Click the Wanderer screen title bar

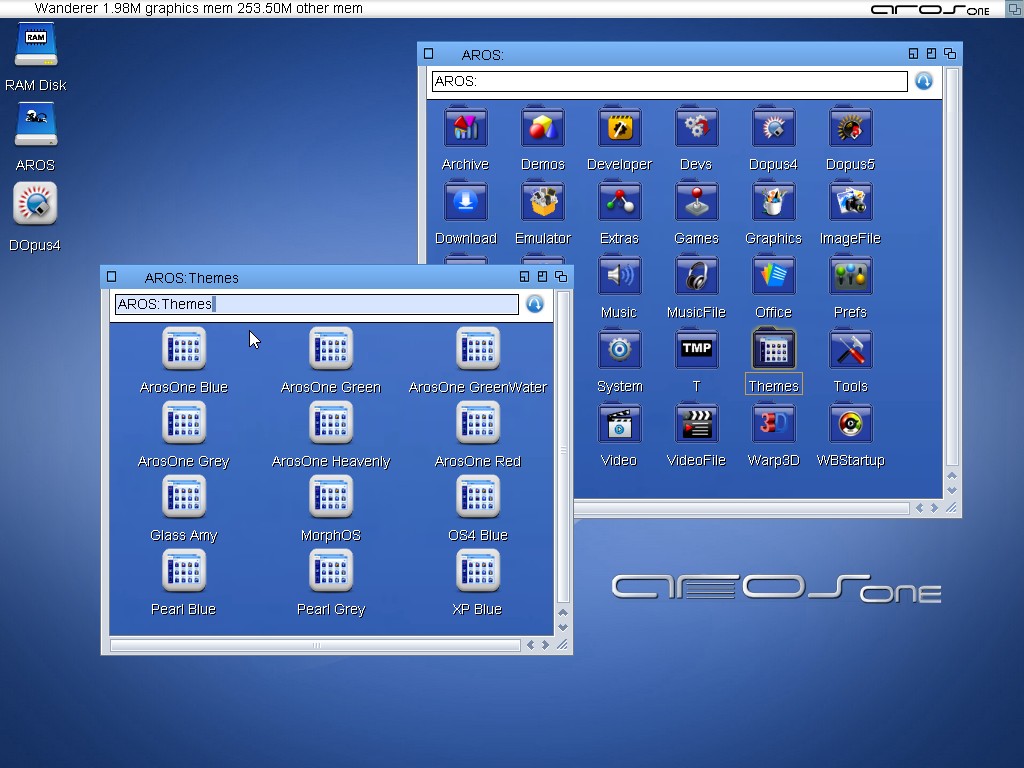tap(400, 8)
